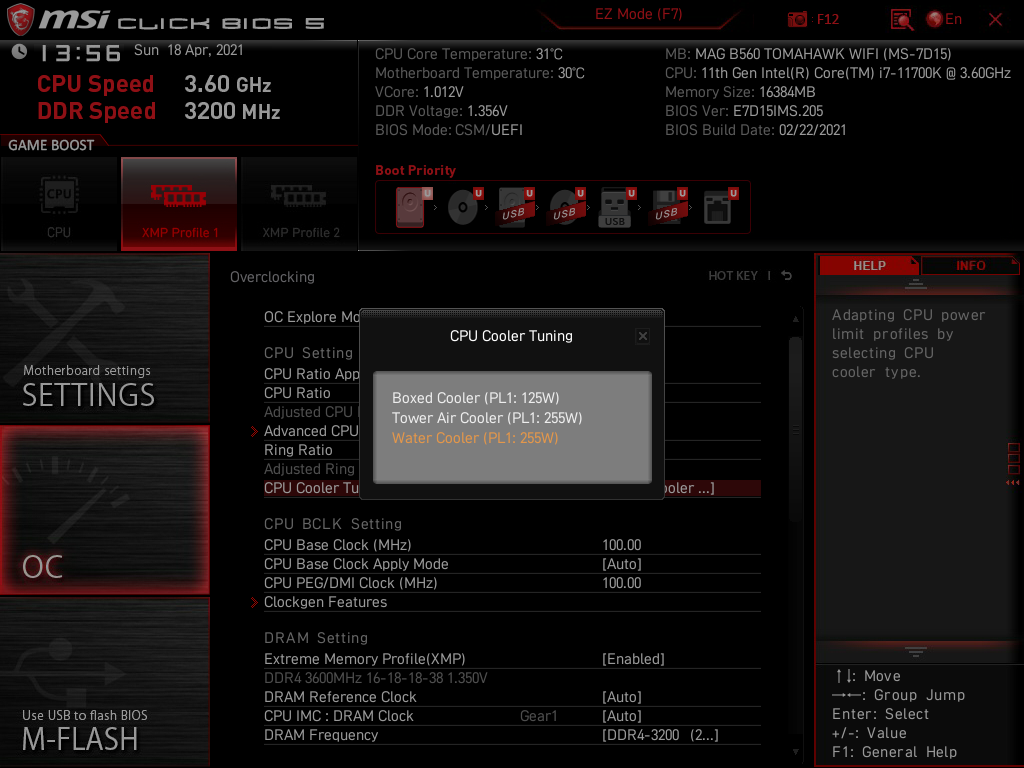Switch to the INFO tab
The width and height of the screenshot is (1024, 768).
click(x=970, y=265)
